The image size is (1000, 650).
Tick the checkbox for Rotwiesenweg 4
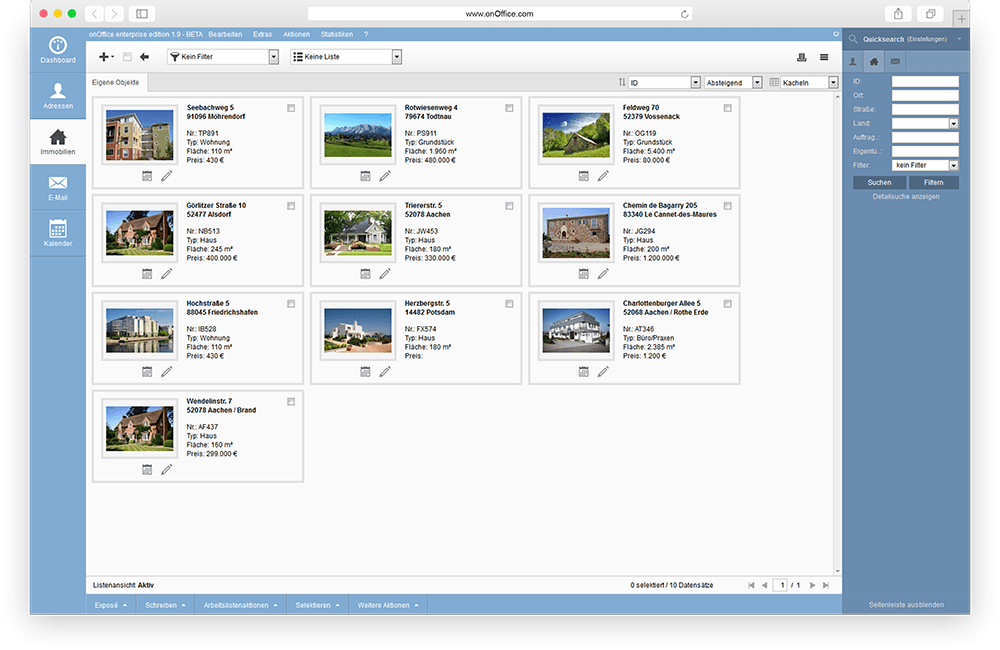pos(509,107)
